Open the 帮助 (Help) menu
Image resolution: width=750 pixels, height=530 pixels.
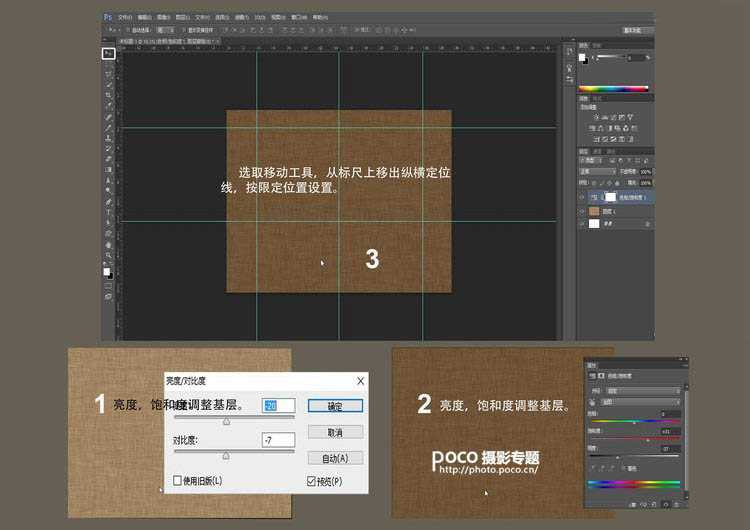click(320, 17)
